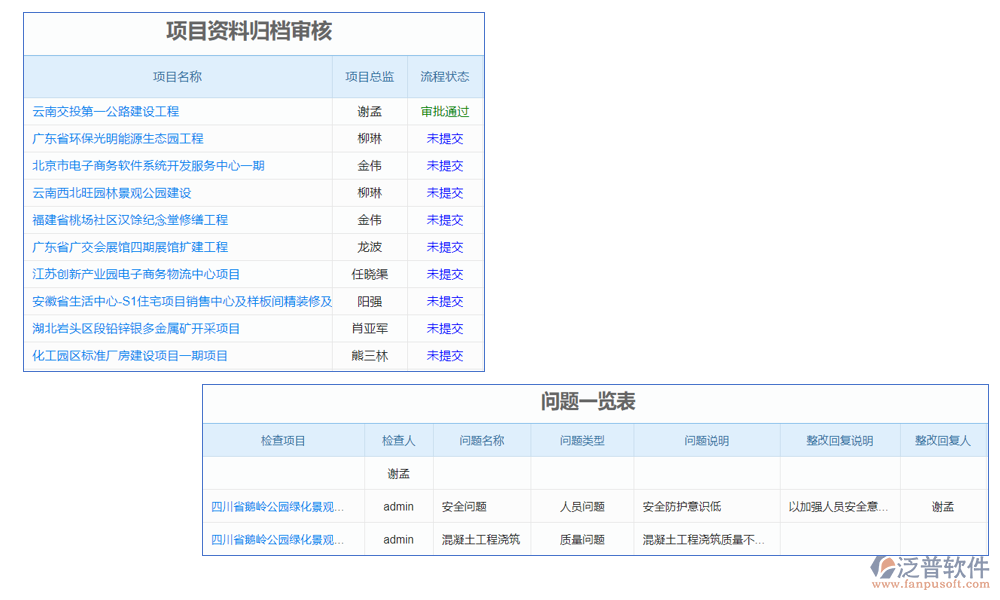This screenshot has height=600, width=1000.
Task: Select the 北京市电子商务软件系统开发服务中心一期 project
Action: tap(145, 165)
